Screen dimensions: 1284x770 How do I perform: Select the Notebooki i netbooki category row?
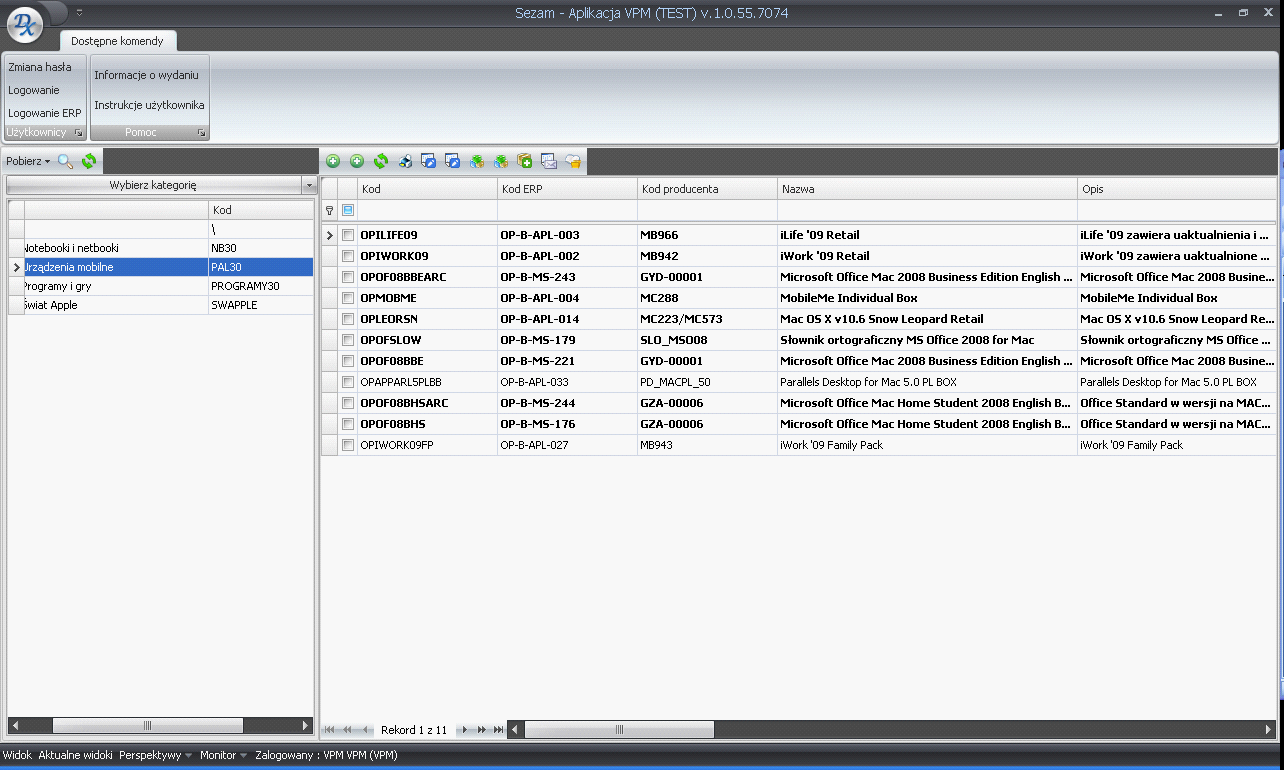(x=161, y=248)
